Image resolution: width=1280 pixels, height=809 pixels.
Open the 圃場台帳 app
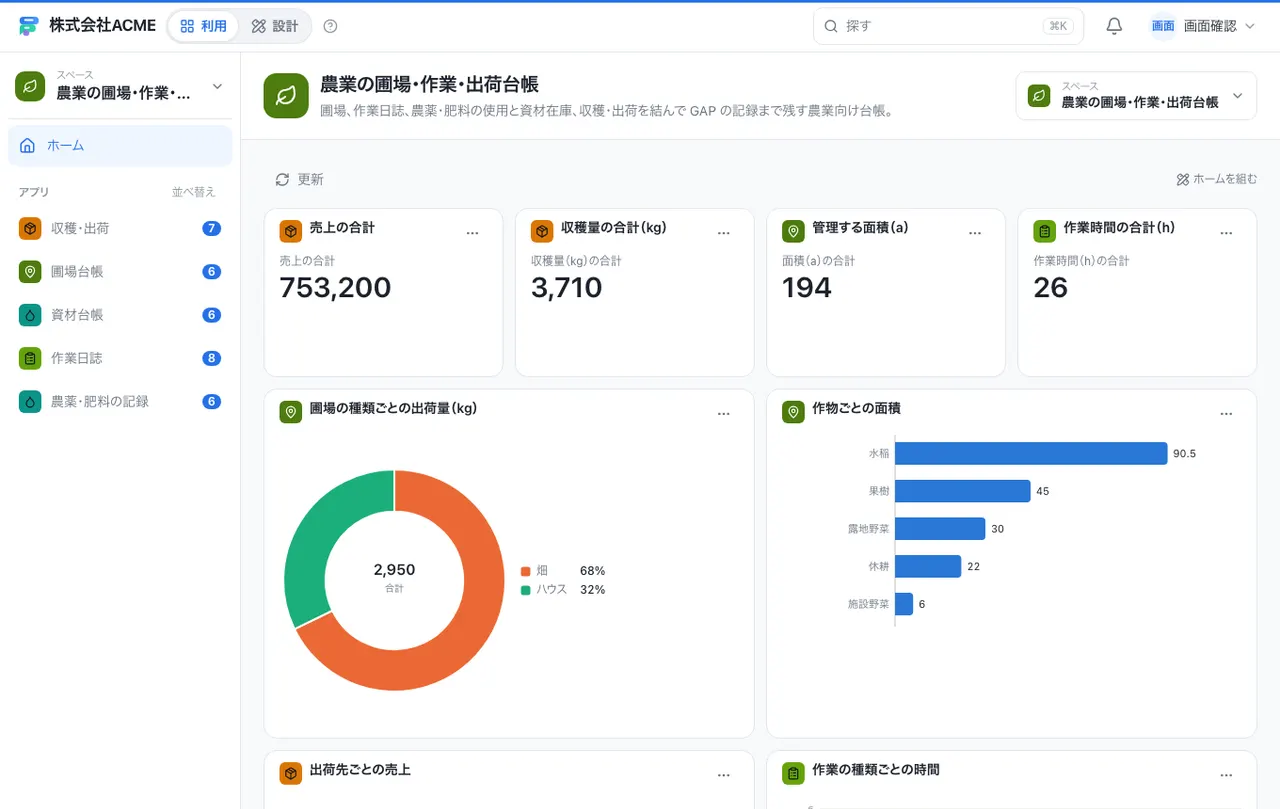click(x=120, y=272)
